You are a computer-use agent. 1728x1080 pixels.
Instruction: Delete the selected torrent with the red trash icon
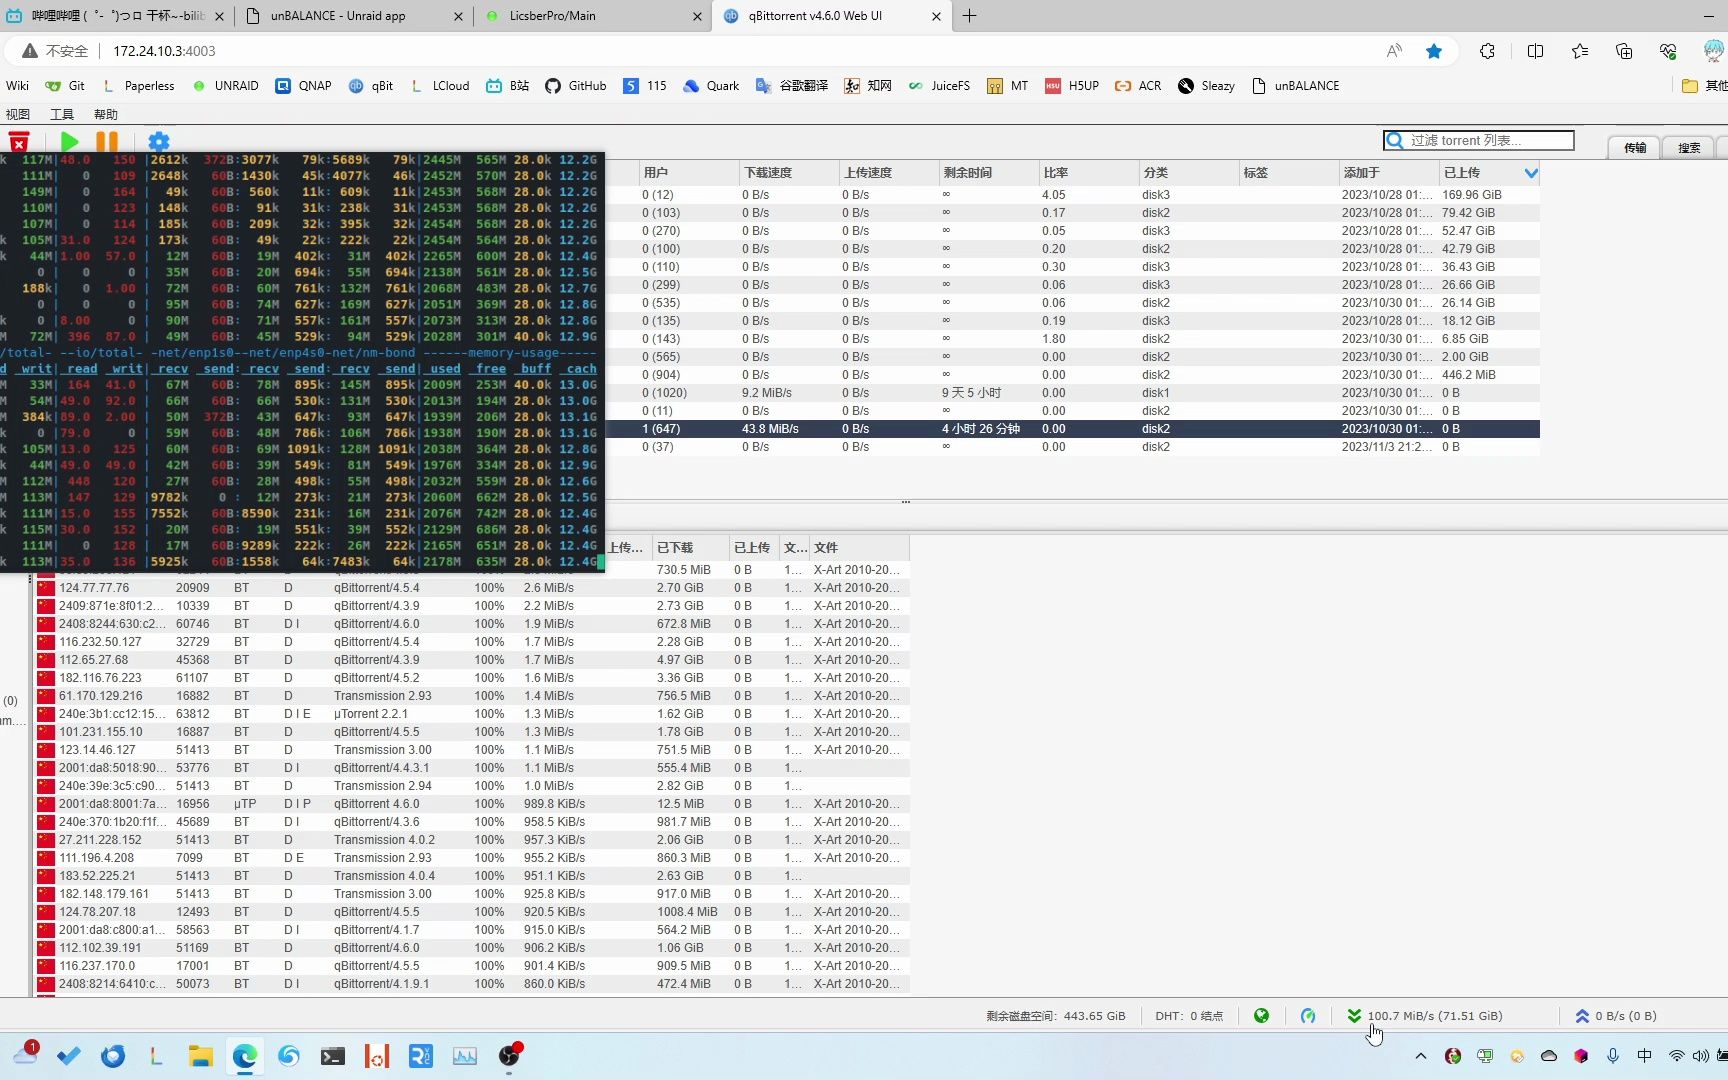19,142
